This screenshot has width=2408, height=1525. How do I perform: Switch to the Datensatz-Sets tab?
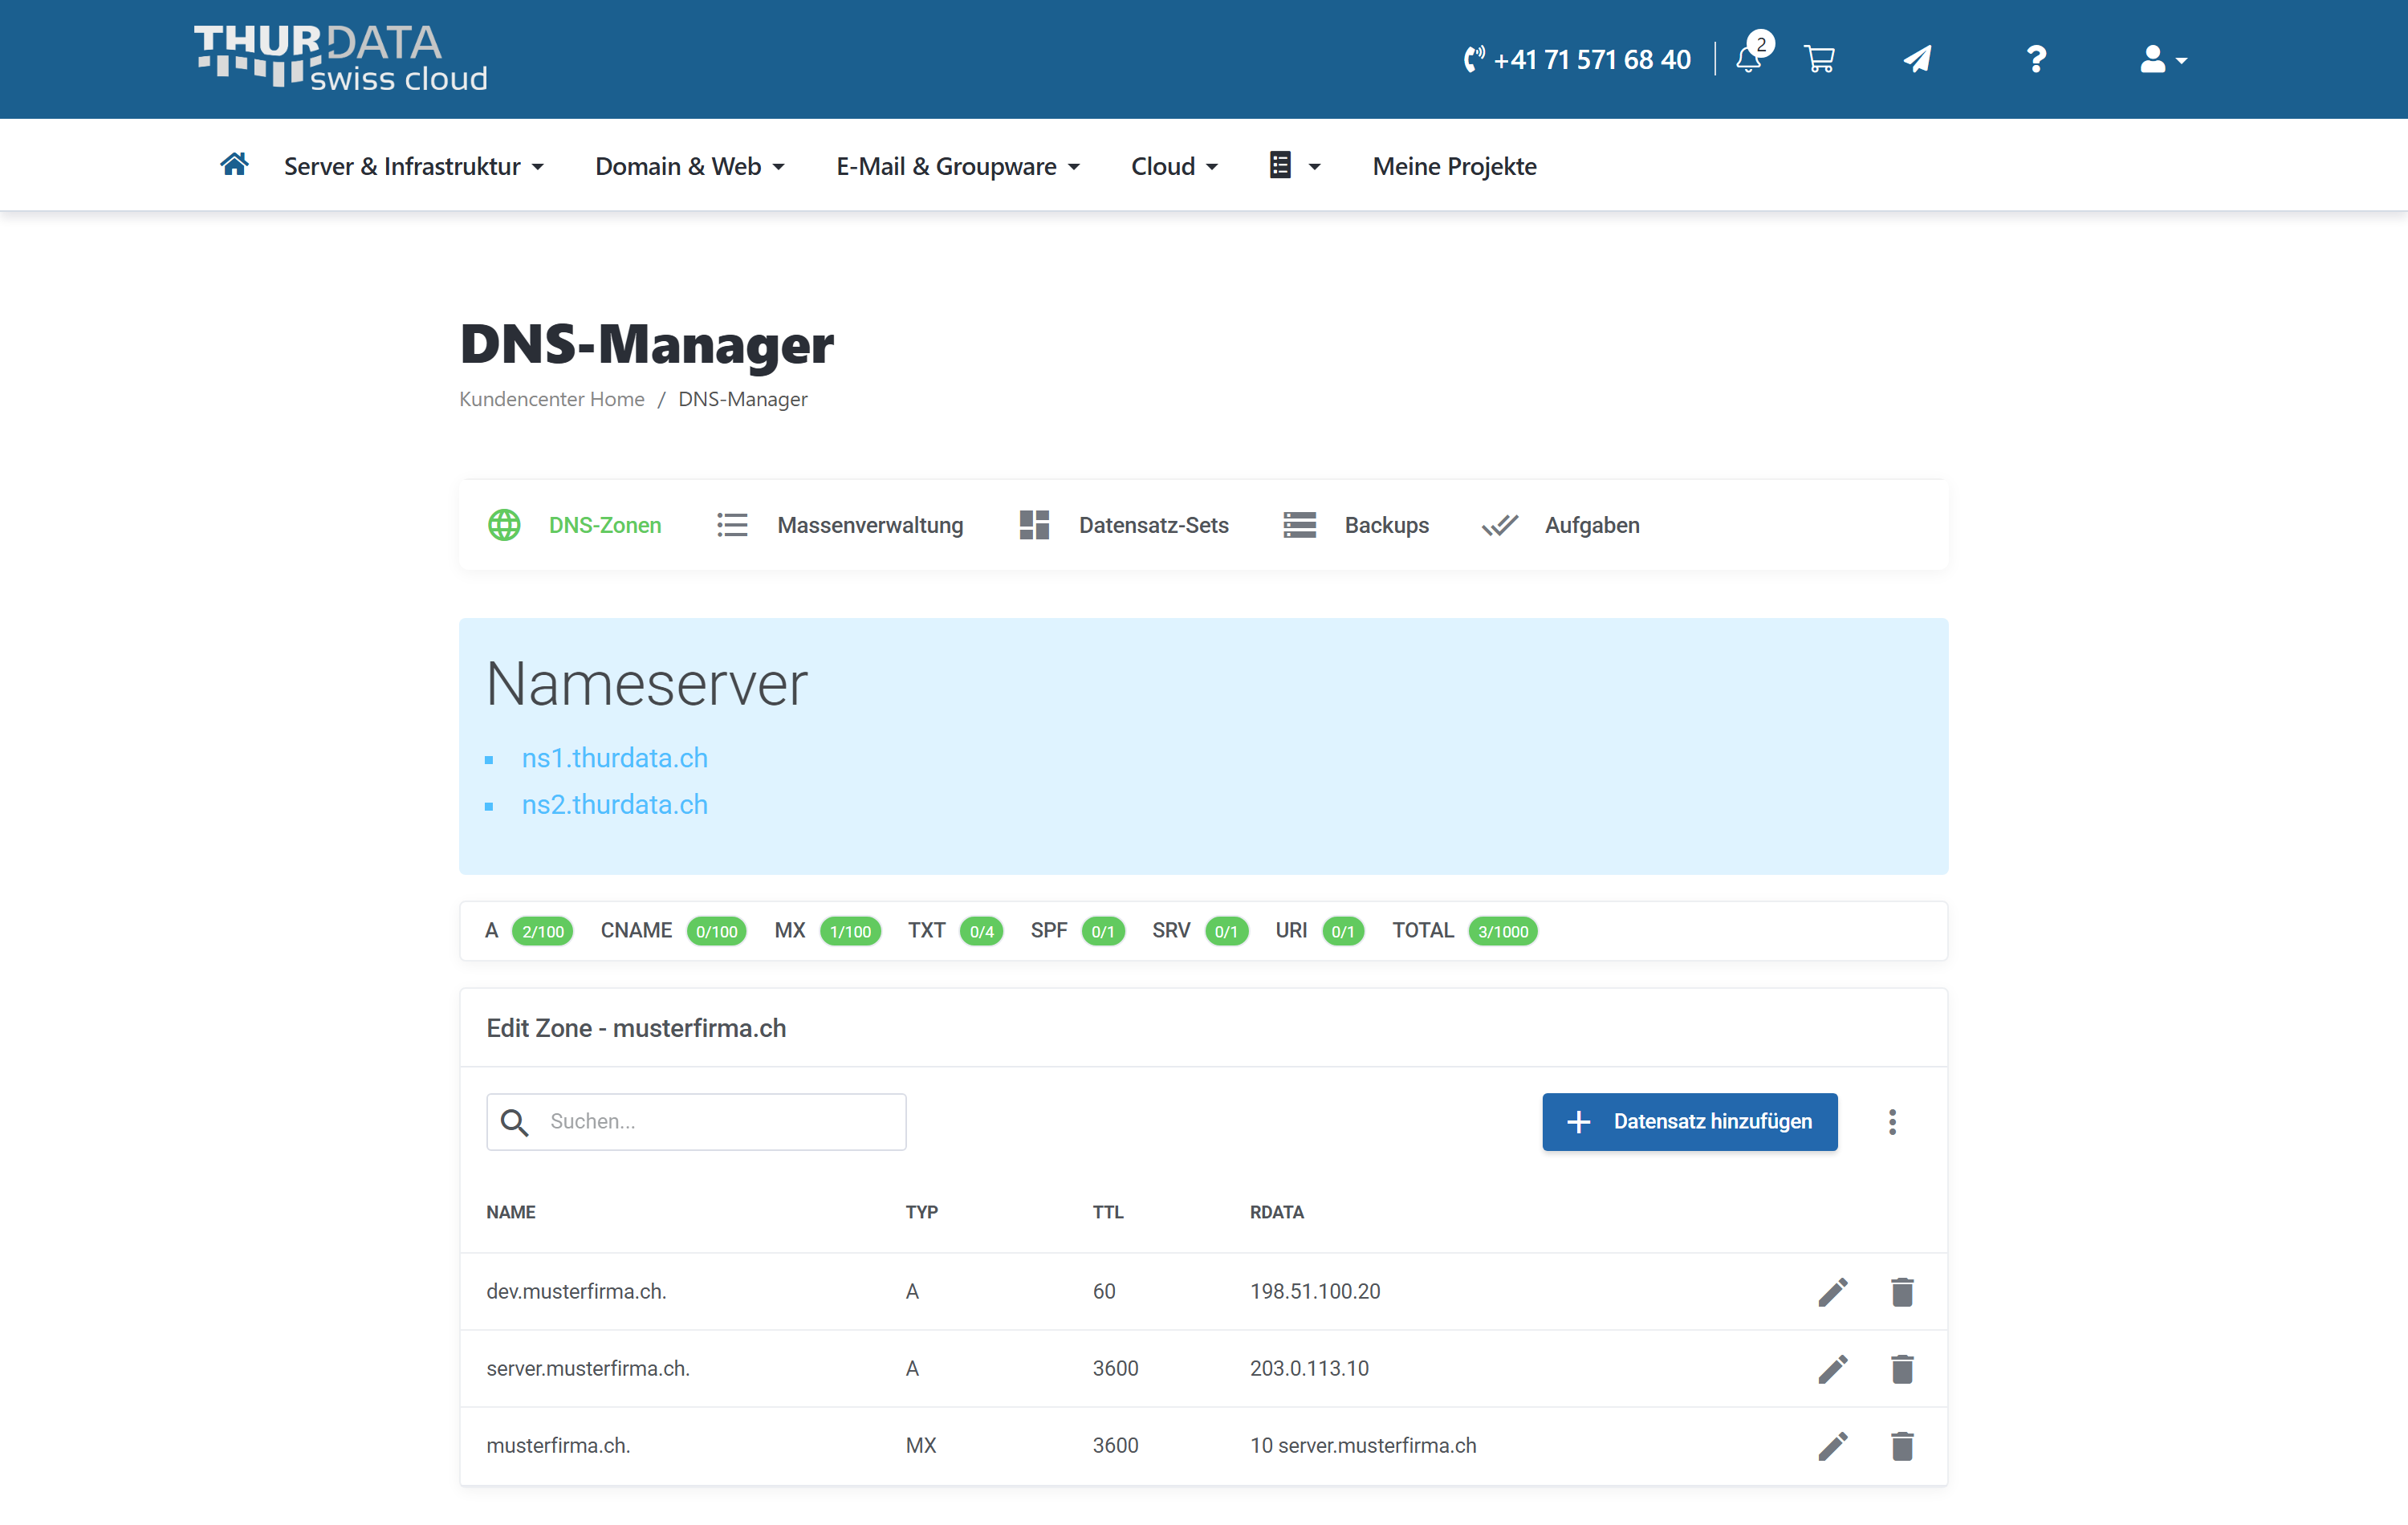tap(1123, 525)
